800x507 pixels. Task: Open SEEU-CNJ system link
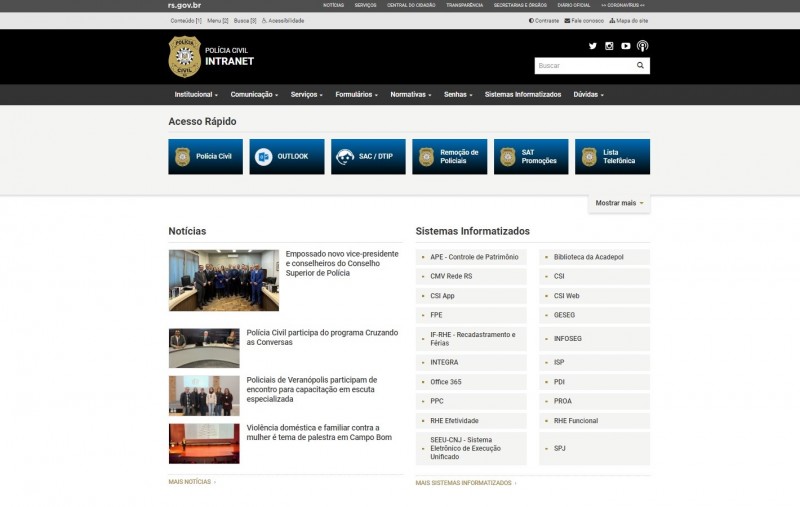(x=471, y=448)
